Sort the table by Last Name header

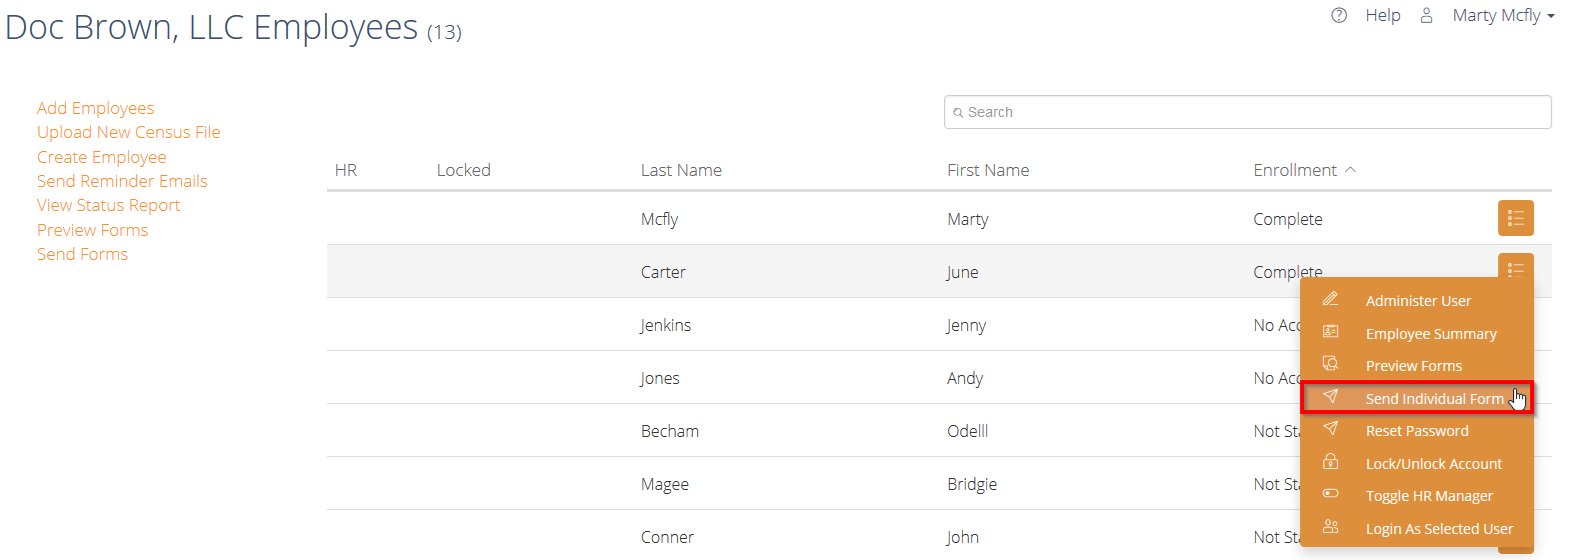pos(681,170)
